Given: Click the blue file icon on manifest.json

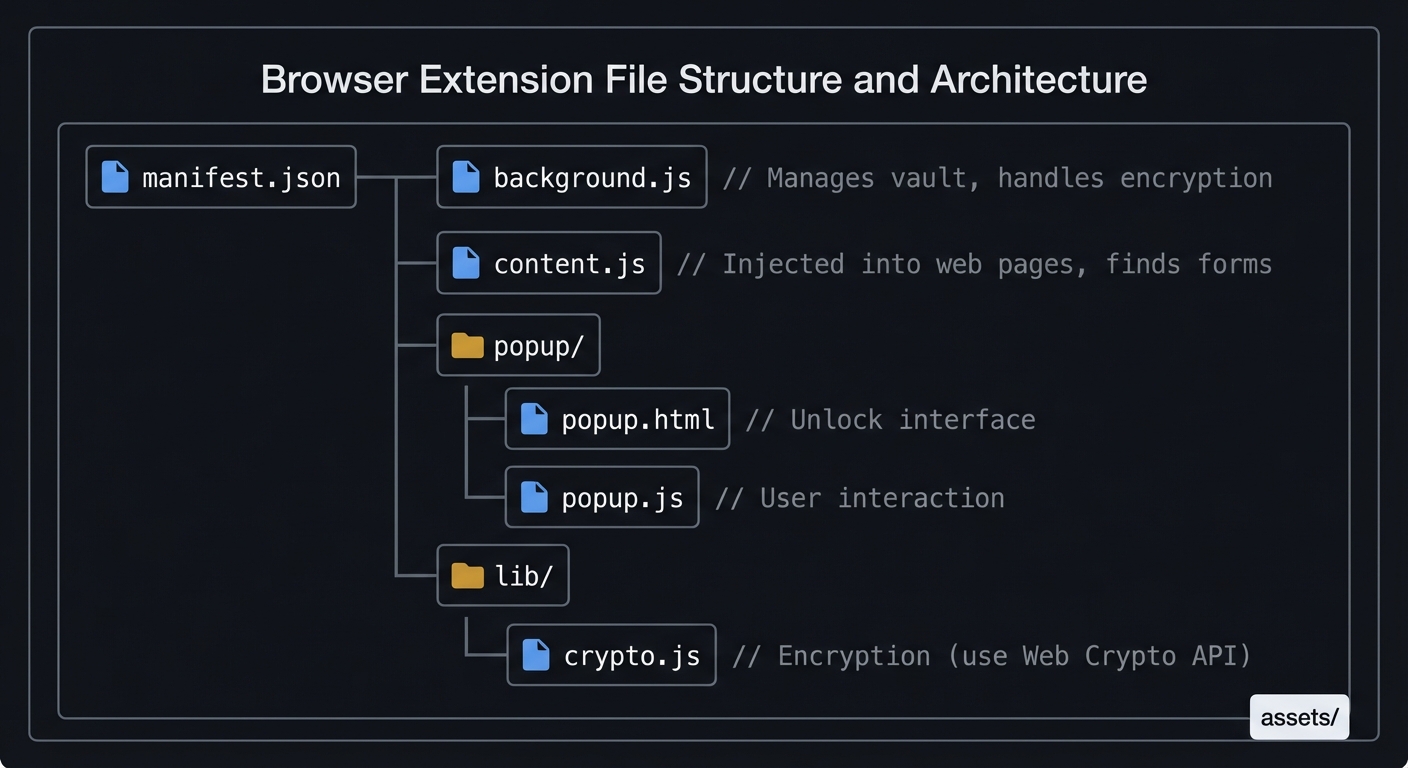Looking at the screenshot, I should (113, 177).
